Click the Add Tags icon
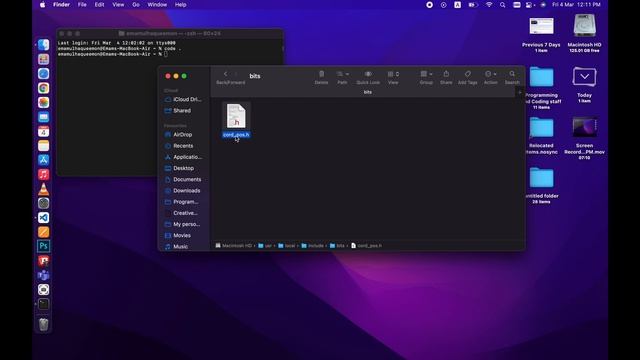This screenshot has width=640, height=360. point(468,74)
